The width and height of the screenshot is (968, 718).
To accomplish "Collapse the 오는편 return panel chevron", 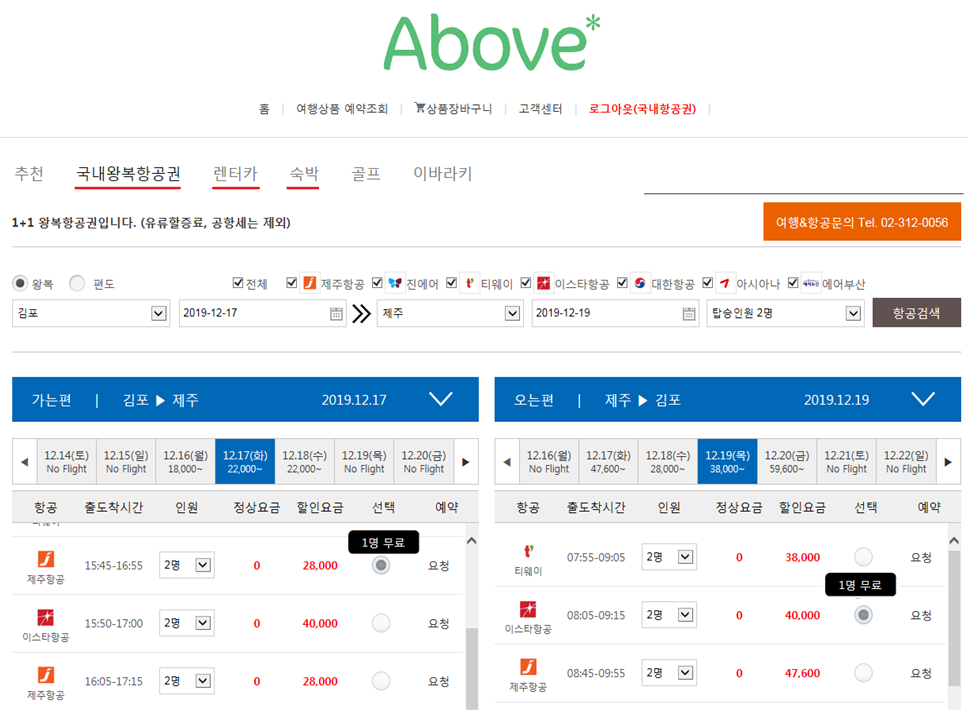I will tap(923, 399).
